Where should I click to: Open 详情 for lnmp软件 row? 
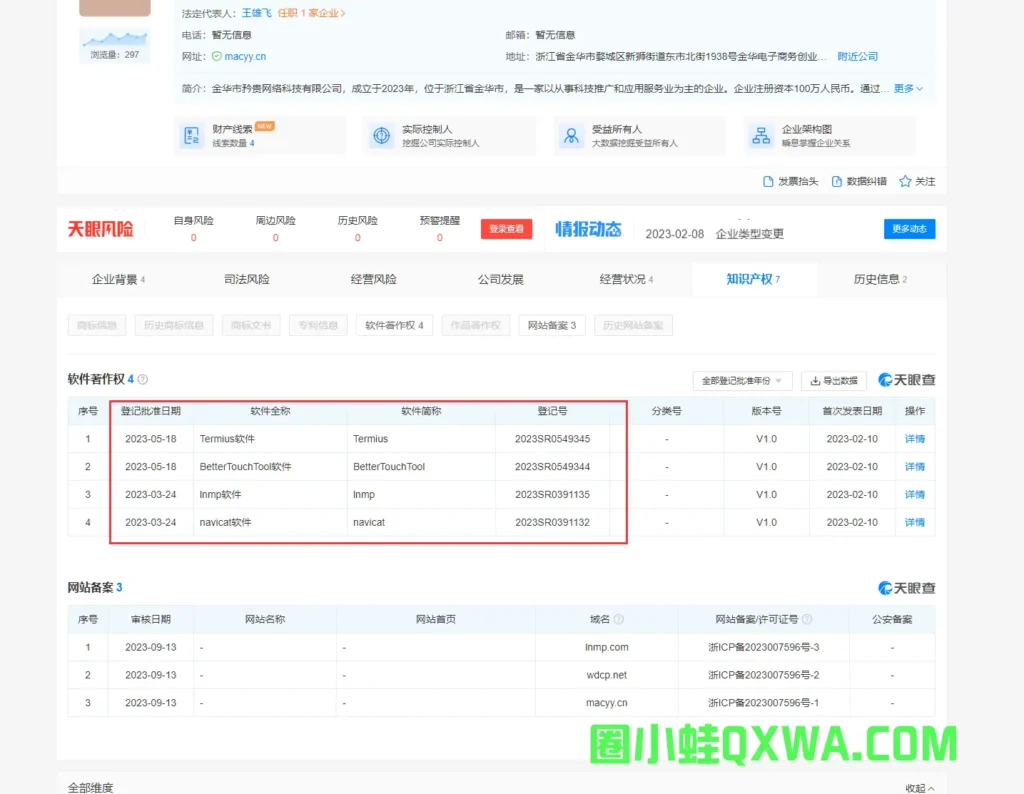click(915, 495)
